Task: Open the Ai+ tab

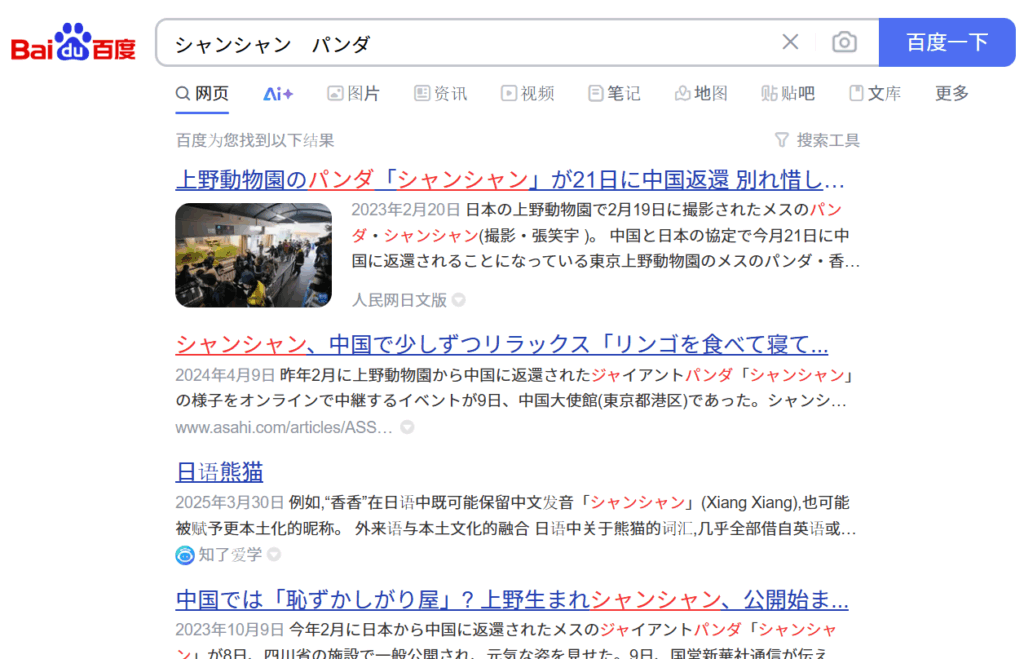Action: pyautogui.click(x=278, y=94)
